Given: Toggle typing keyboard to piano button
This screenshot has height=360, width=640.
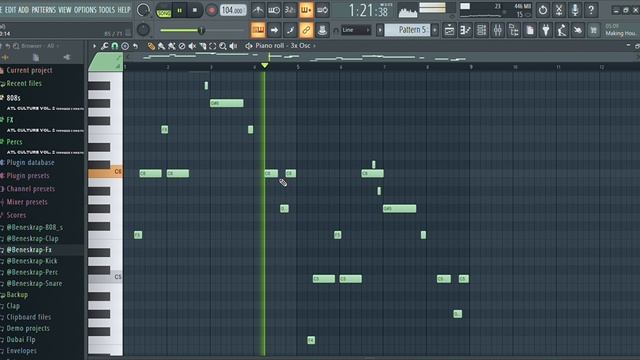Looking at the screenshot, I should [258, 30].
